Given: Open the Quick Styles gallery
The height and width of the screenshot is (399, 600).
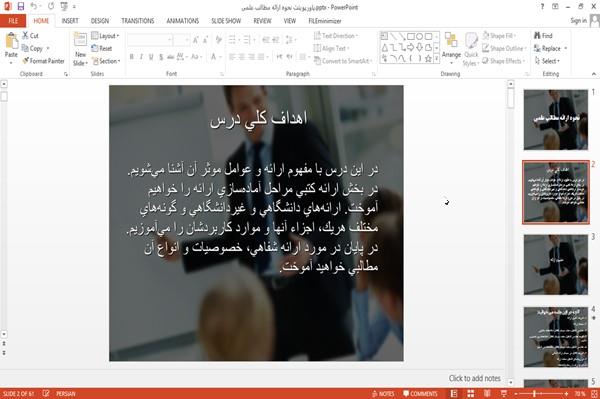Looking at the screenshot, I should (471, 49).
